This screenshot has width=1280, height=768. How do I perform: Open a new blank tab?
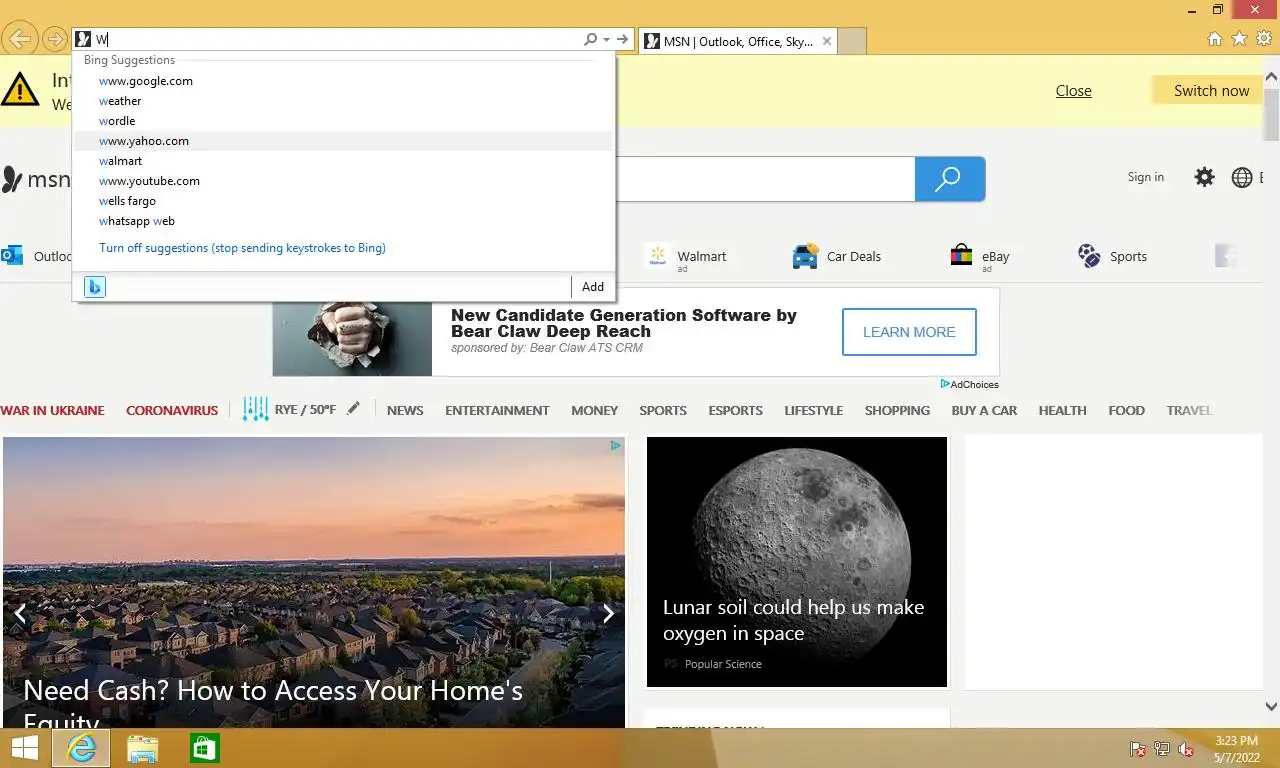click(x=851, y=42)
